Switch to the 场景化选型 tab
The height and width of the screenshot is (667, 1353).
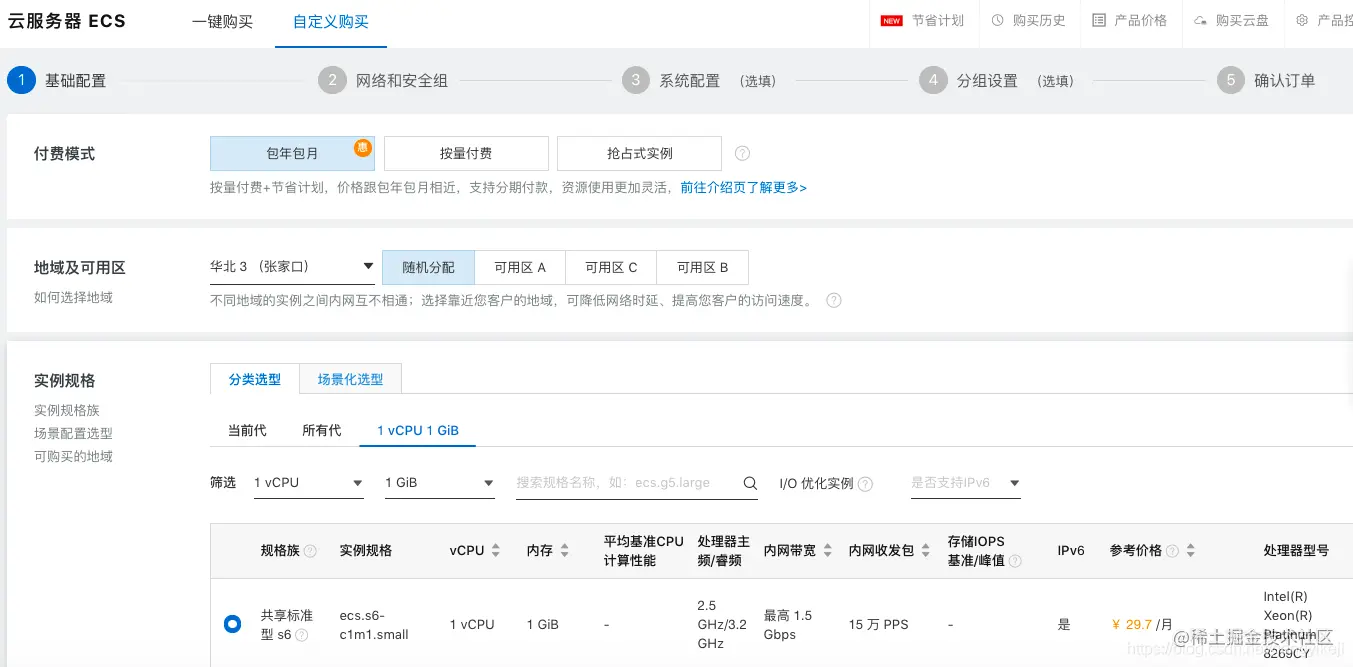click(x=350, y=378)
